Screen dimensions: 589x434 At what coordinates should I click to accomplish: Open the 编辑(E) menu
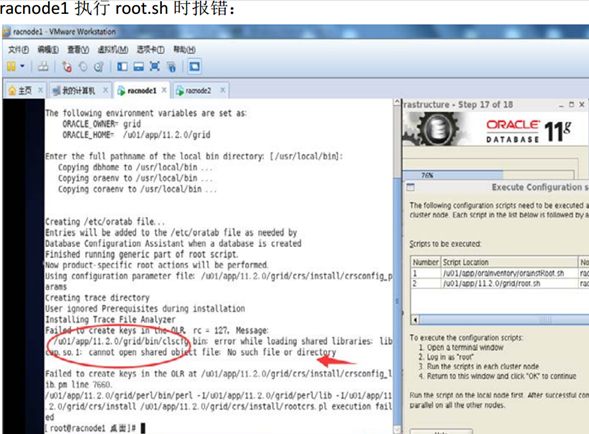click(x=48, y=49)
